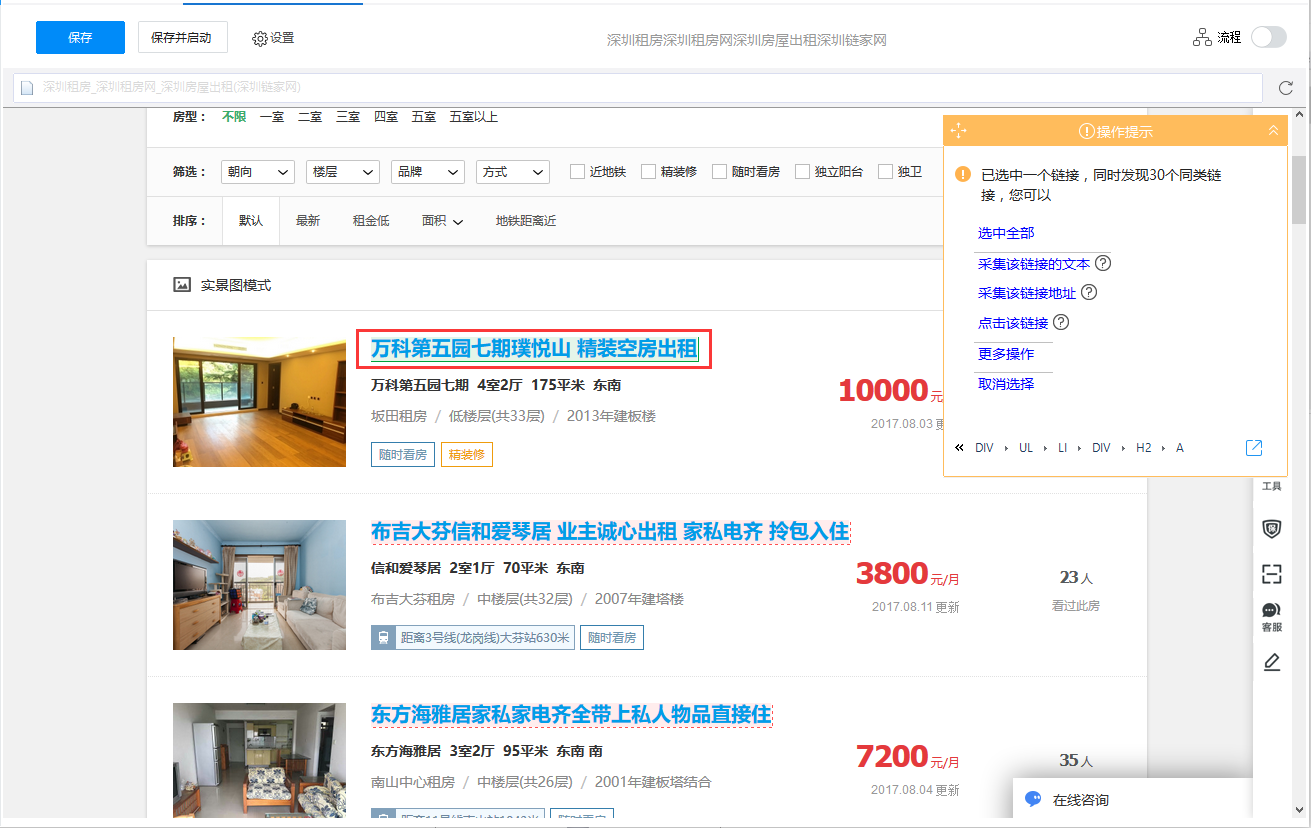
Task: Open listing 布吉大芬信和爱琴居 业主诚心出租
Action: click(x=610, y=531)
